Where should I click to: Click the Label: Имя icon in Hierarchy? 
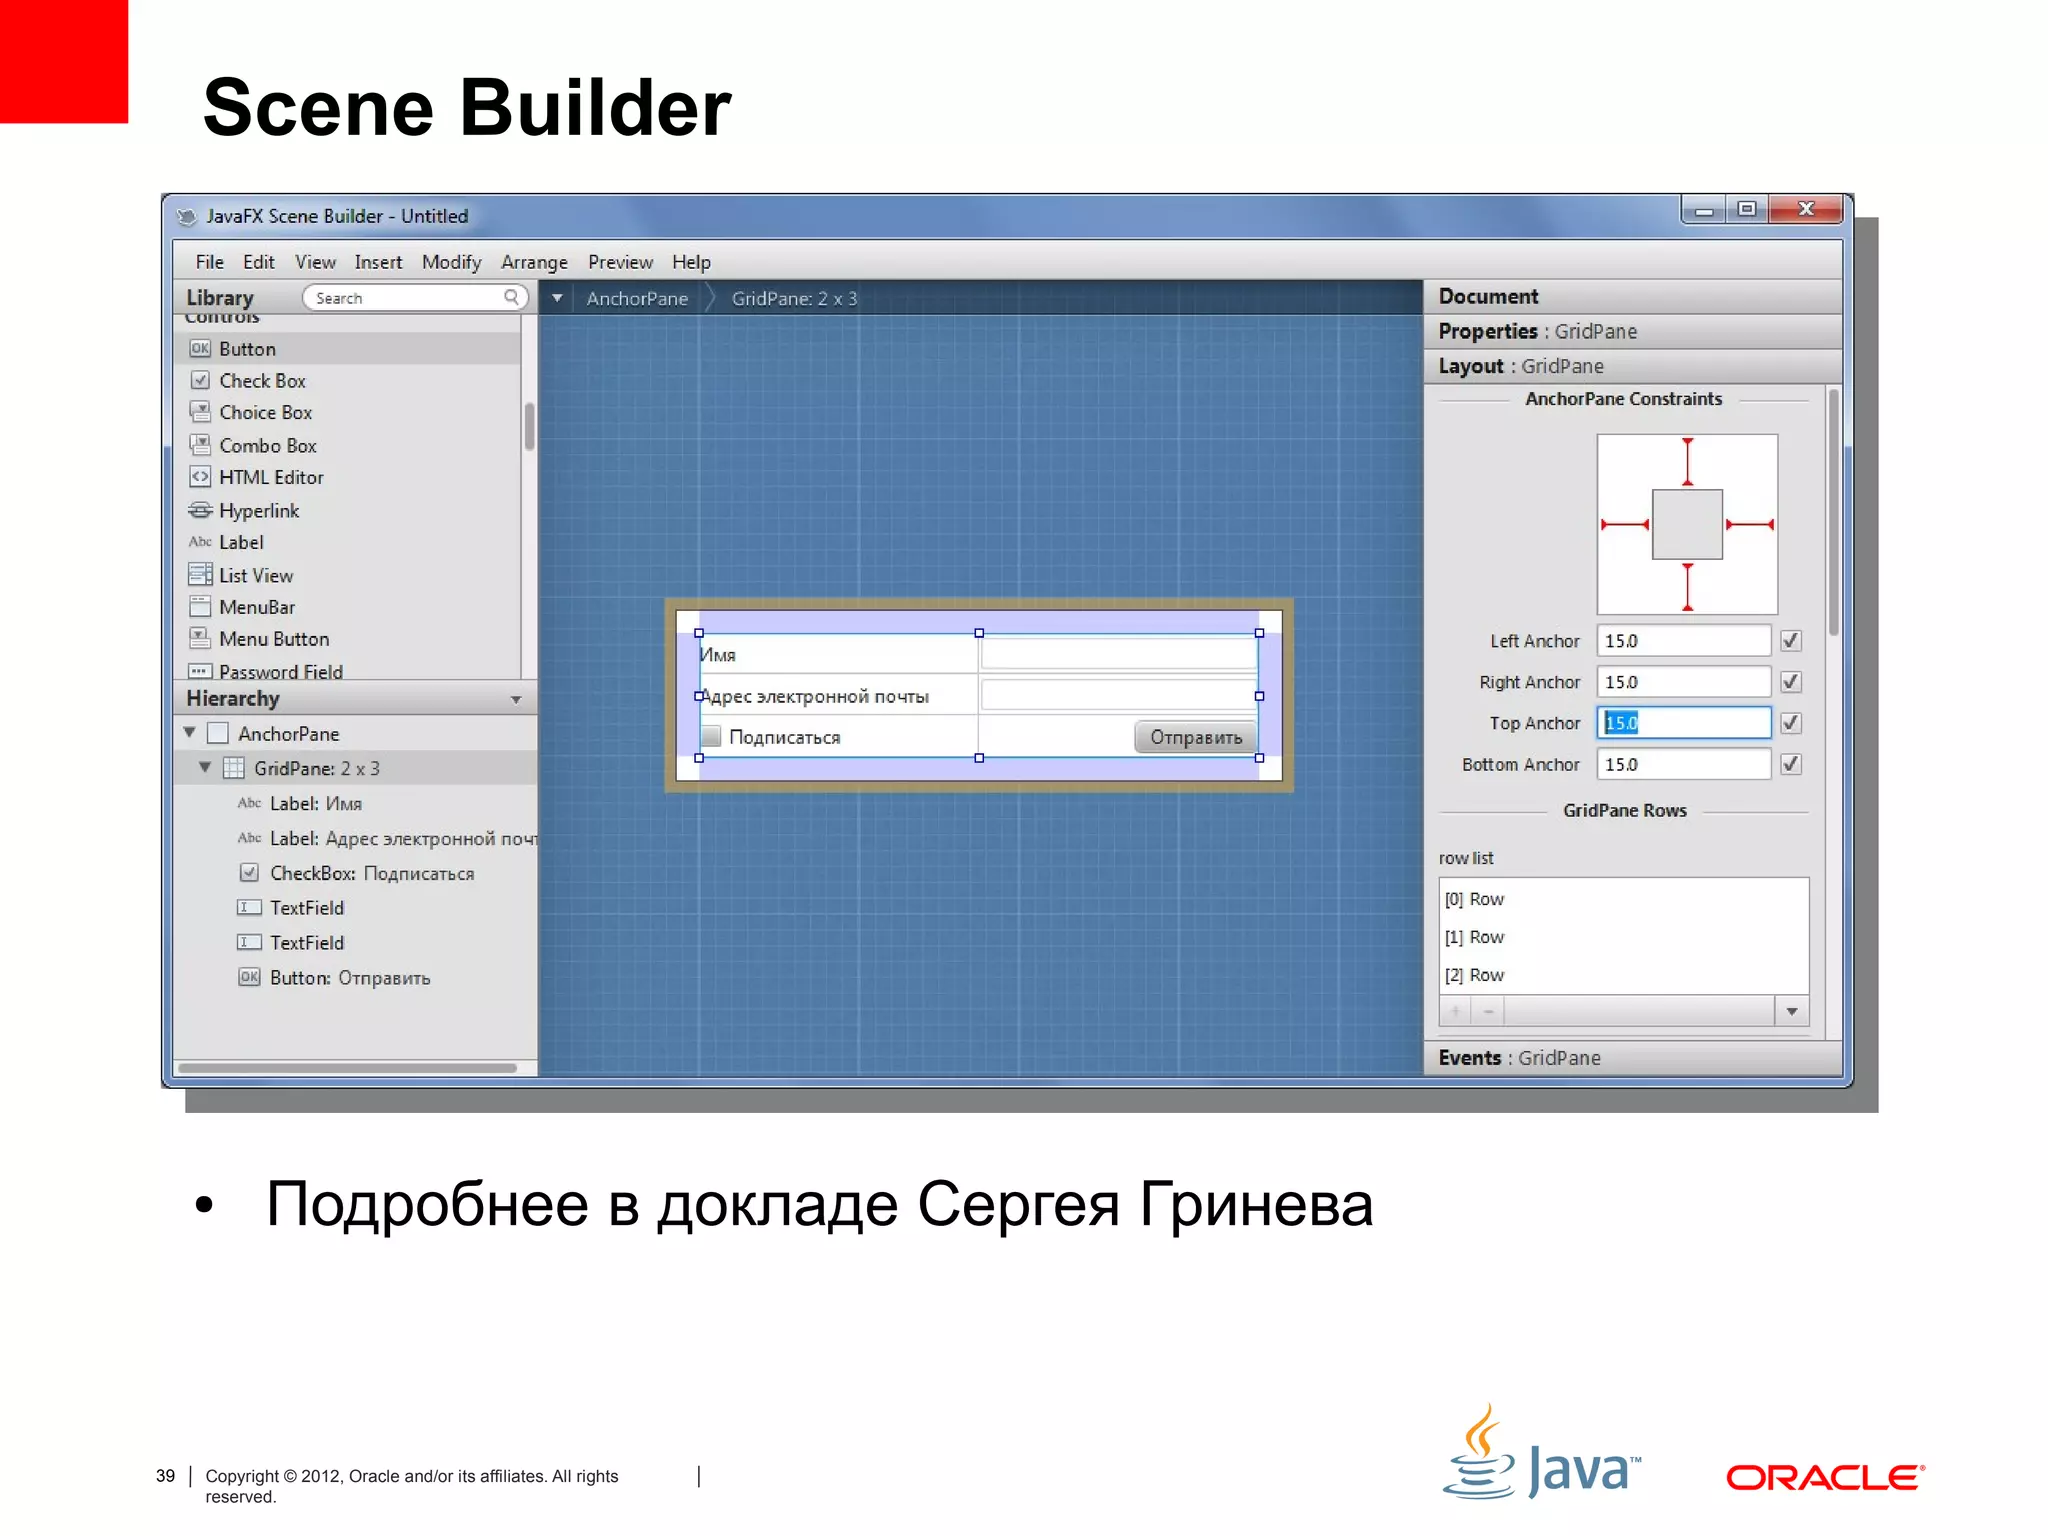[x=249, y=802]
